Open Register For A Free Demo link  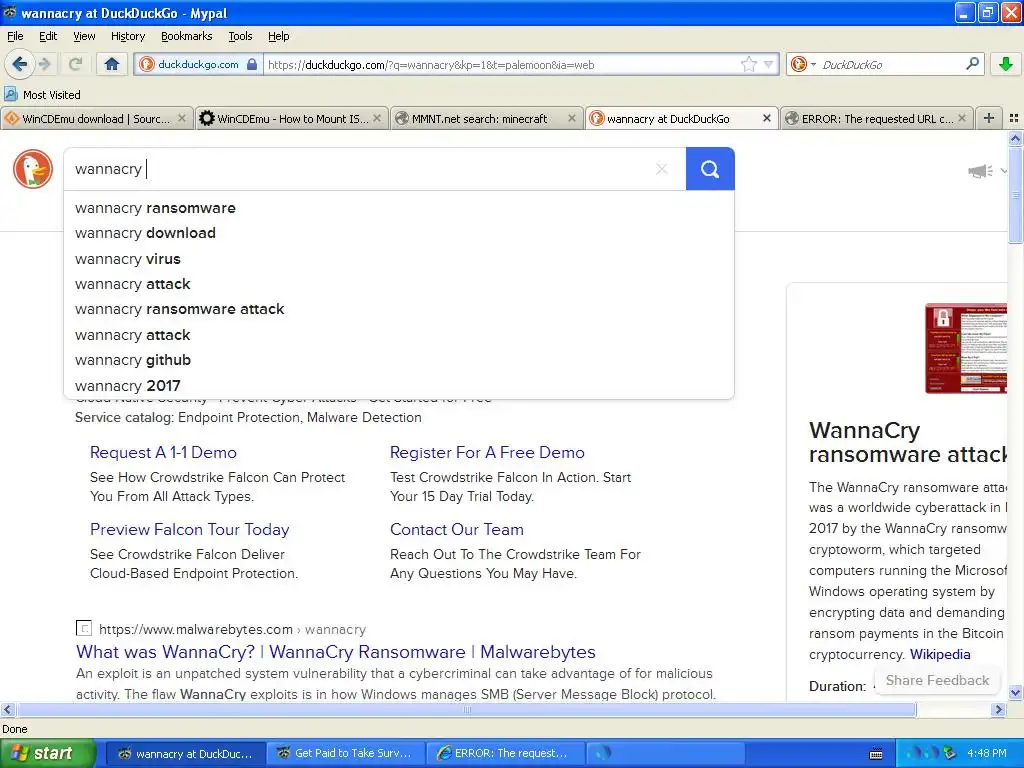click(487, 453)
